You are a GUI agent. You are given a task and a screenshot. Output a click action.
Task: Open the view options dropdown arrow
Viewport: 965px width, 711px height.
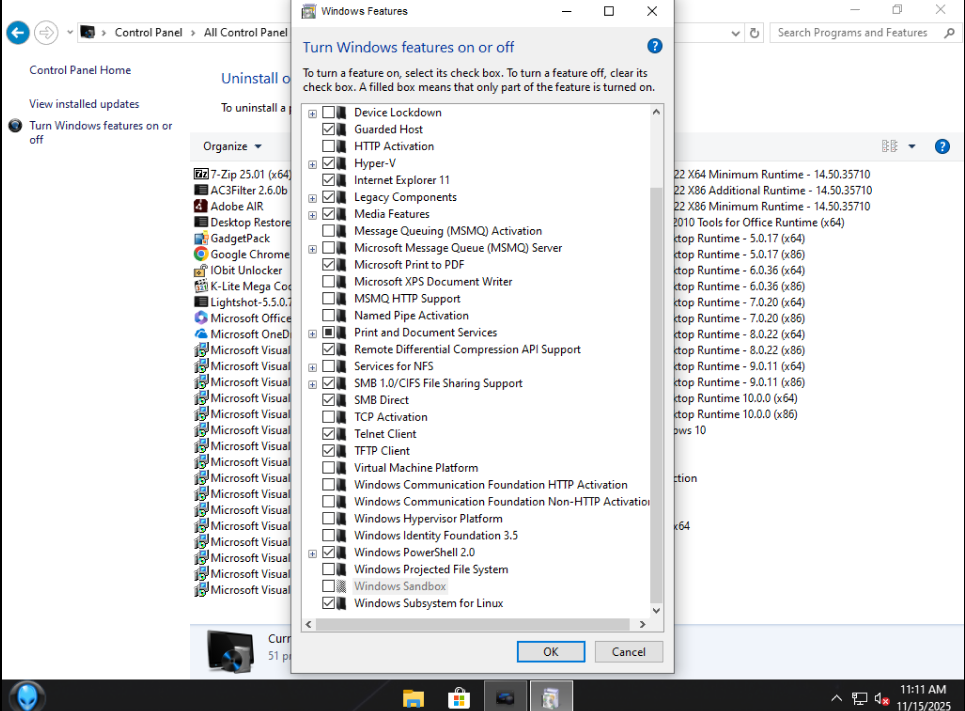click(912, 147)
